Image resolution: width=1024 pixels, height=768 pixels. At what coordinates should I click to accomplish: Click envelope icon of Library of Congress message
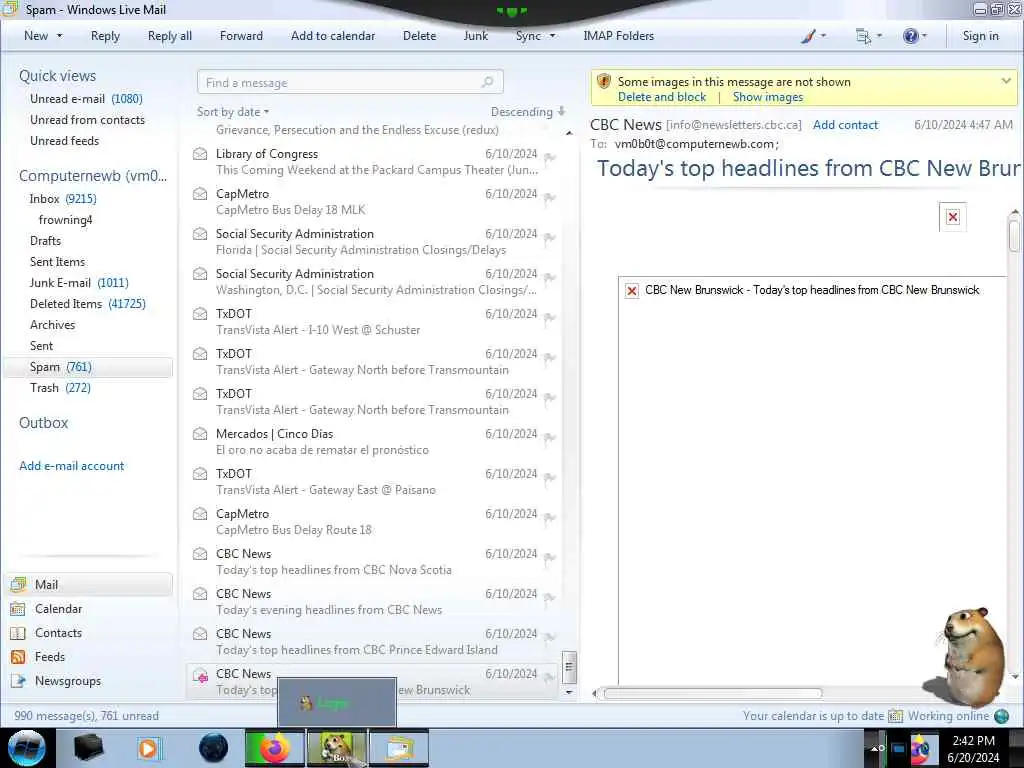tap(200, 154)
